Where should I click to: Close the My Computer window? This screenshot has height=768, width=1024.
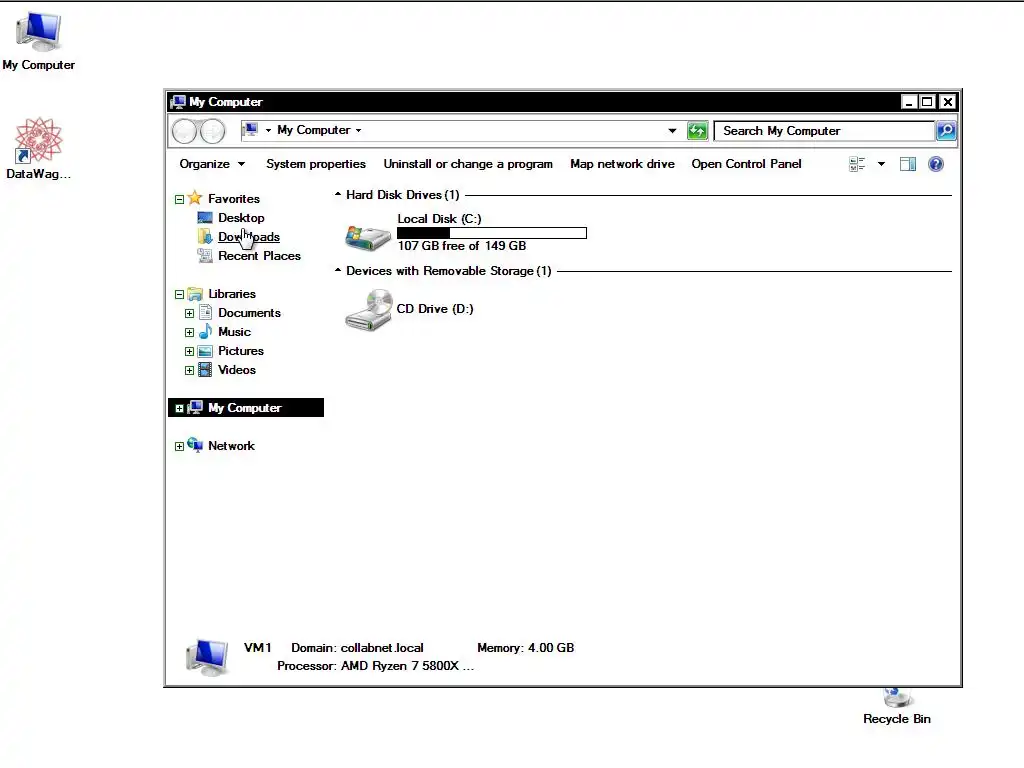948,102
